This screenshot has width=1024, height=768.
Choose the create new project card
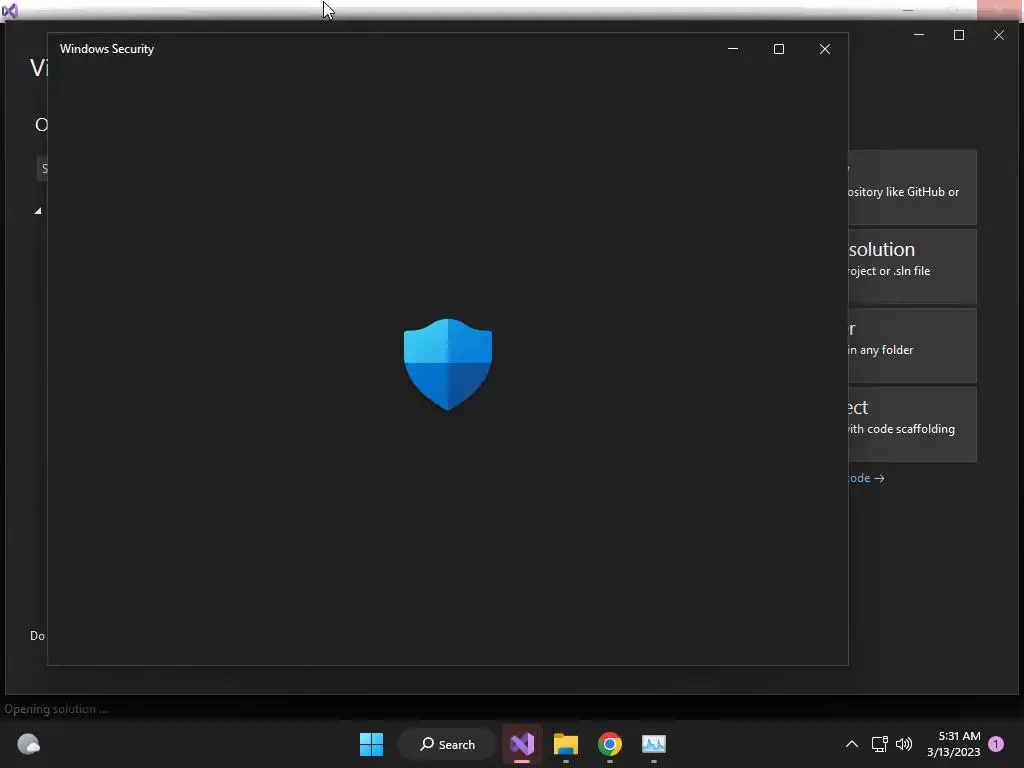pyautogui.click(x=912, y=424)
